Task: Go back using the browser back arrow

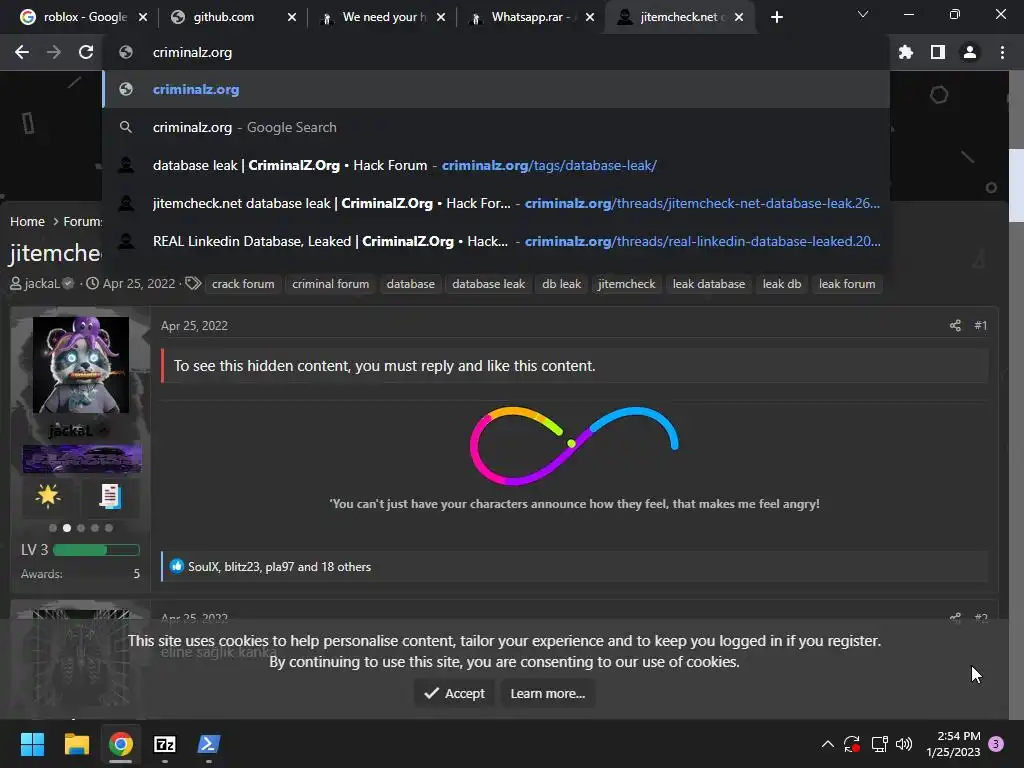Action: point(22,52)
